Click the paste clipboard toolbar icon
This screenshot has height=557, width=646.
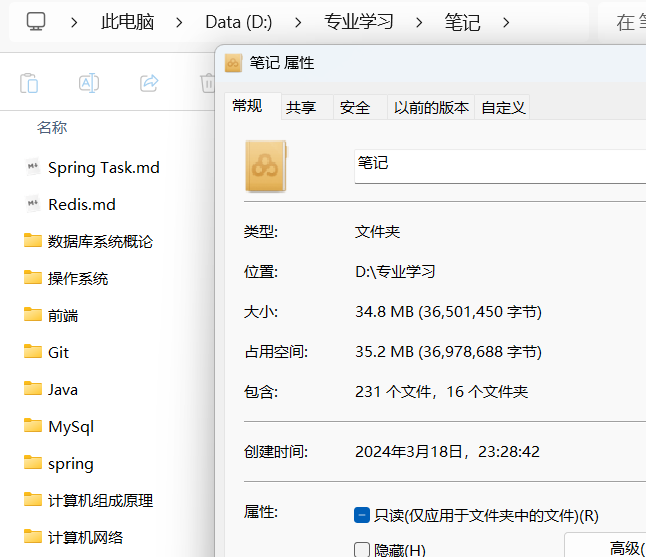(x=29, y=83)
